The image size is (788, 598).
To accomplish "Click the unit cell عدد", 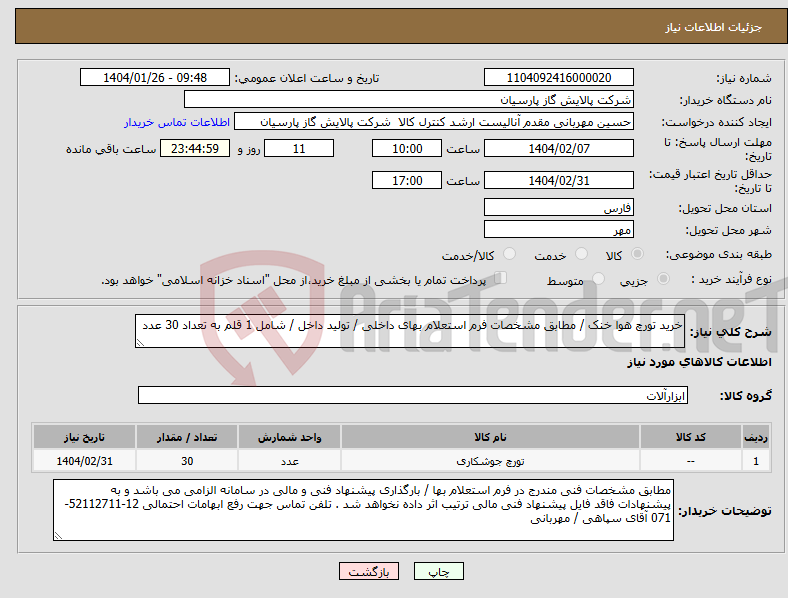I will pos(289,461).
